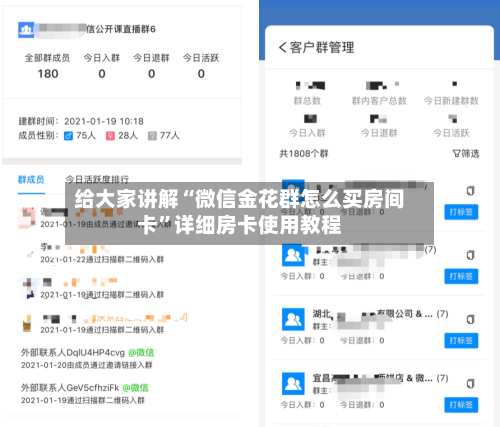Open the @微信 link for GeV5cfhziFk
The image size is (500, 427).
click(x=135, y=388)
